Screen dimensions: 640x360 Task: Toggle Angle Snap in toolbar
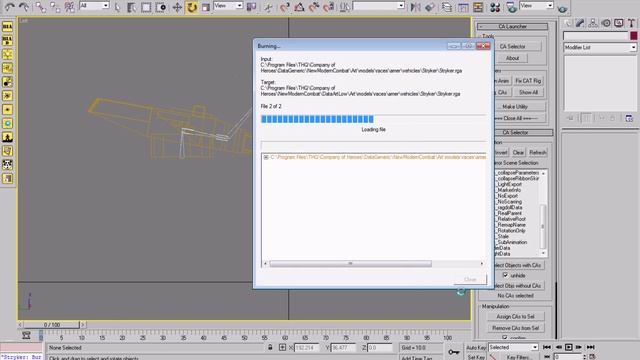coord(299,7)
